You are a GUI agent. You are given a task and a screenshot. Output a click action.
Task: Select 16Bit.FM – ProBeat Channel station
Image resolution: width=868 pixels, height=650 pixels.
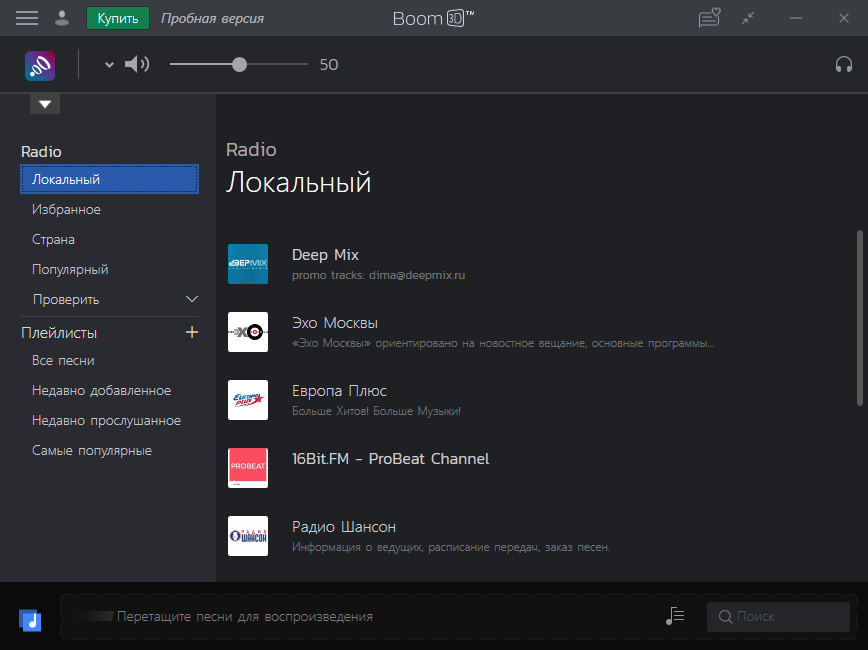coord(390,459)
